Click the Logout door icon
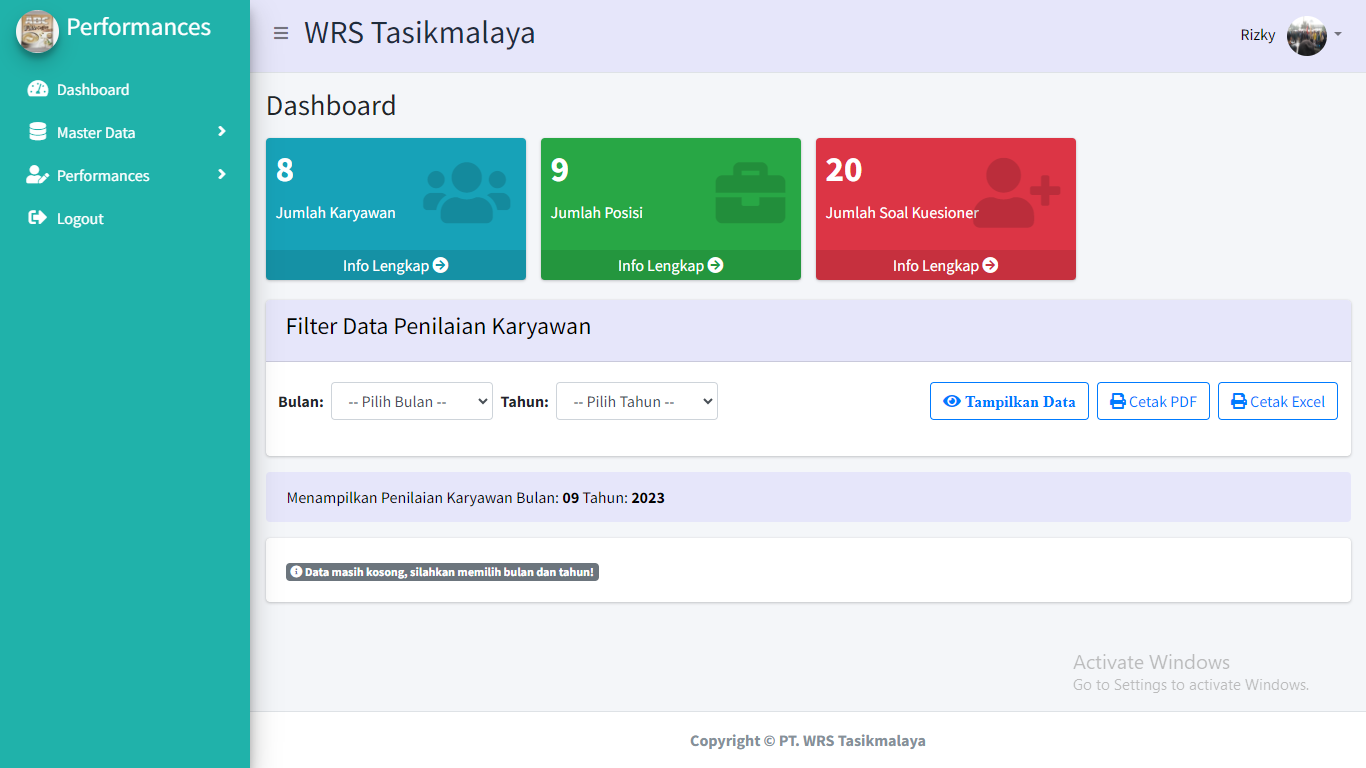 coord(38,218)
